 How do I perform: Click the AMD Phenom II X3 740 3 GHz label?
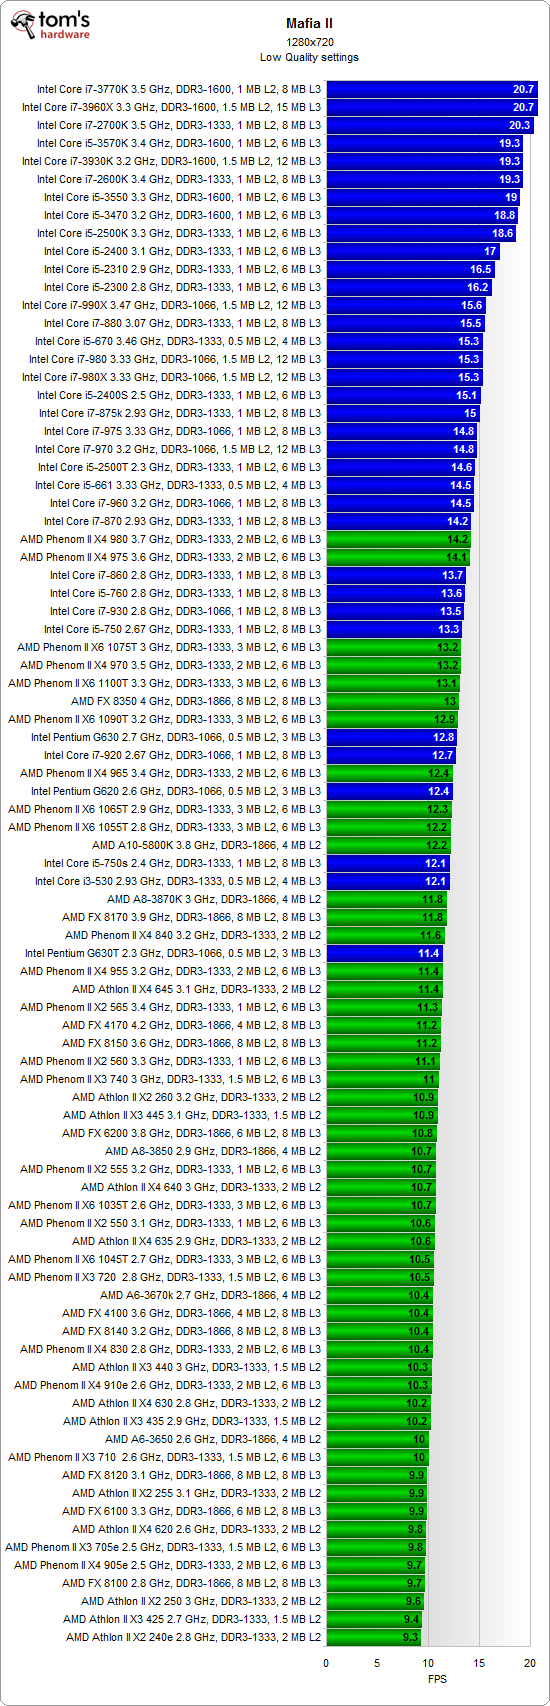pos(171,1079)
